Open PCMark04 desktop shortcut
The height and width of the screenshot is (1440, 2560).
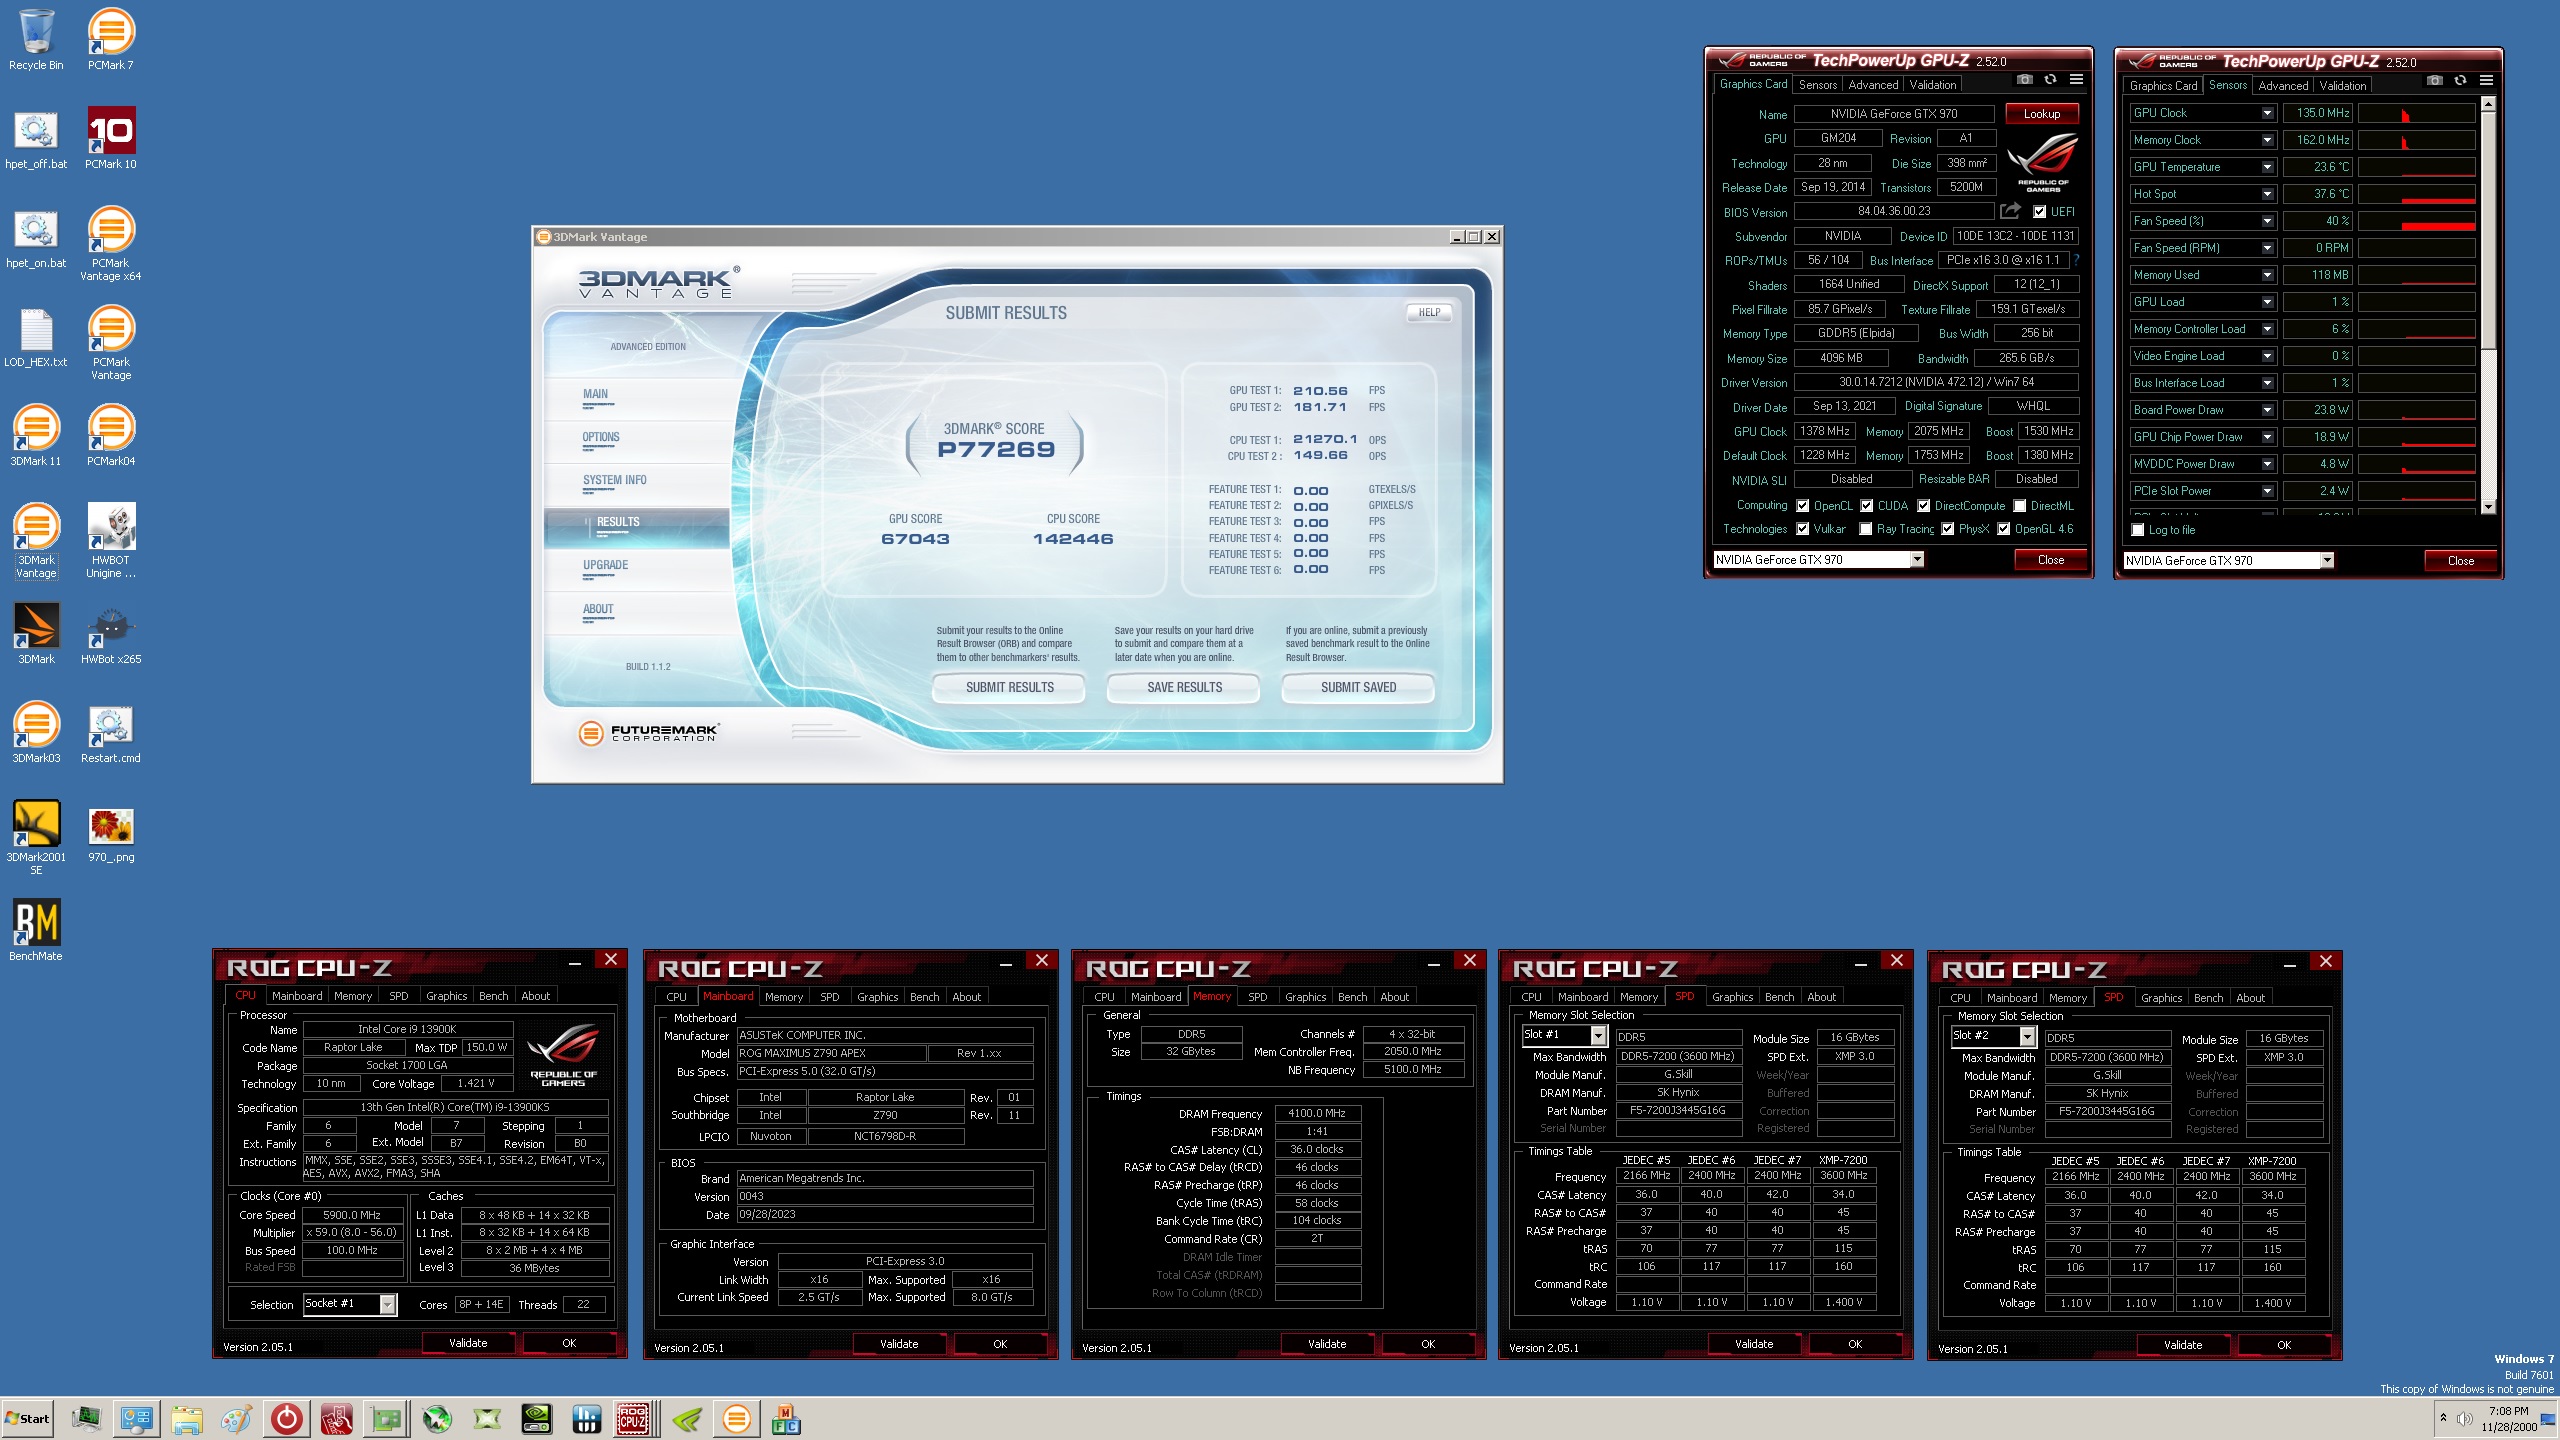(x=111, y=435)
